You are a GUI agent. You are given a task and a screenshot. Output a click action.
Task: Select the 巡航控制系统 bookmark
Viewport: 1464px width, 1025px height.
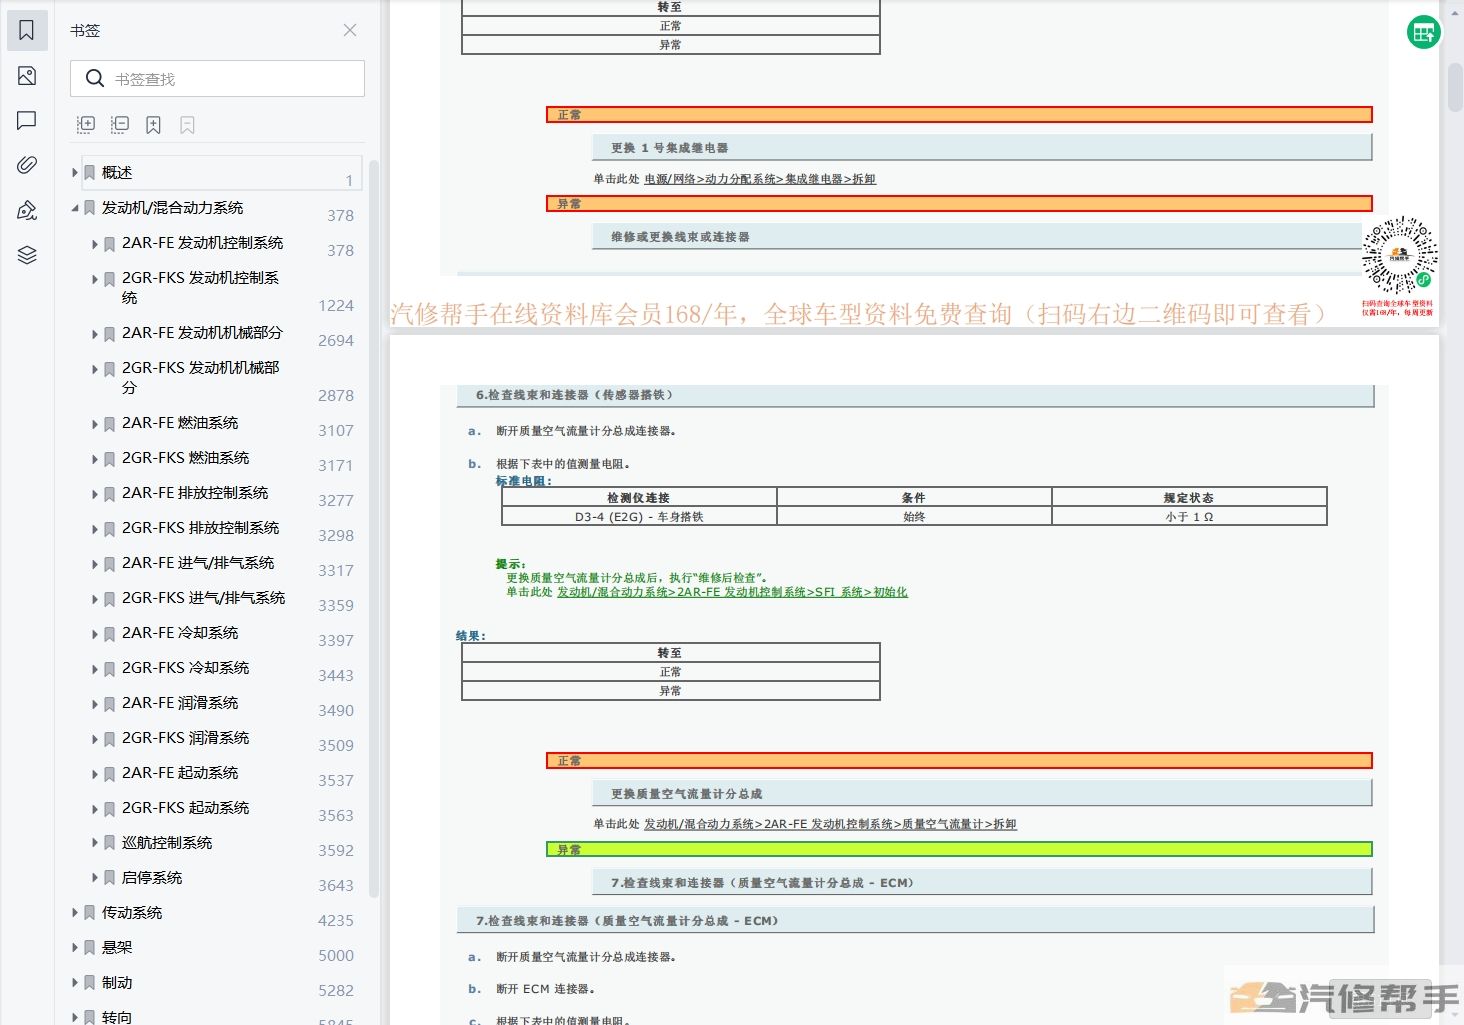[167, 843]
